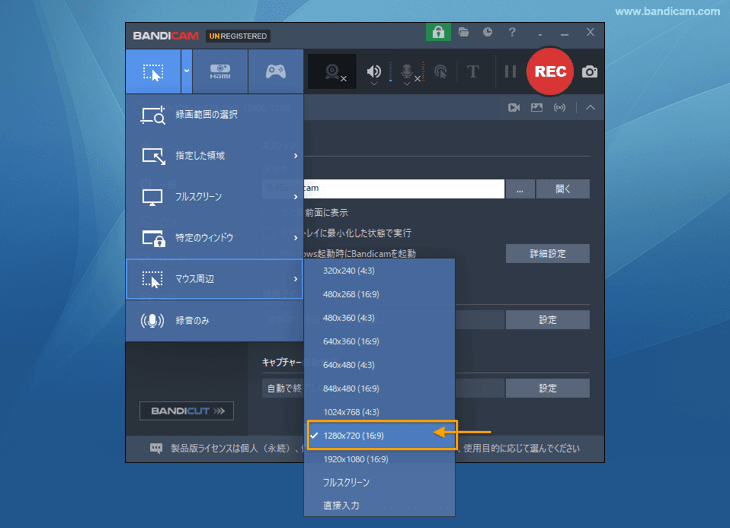The image size is (730, 528).
Task: Open the output folder icon
Action: (x=463, y=32)
